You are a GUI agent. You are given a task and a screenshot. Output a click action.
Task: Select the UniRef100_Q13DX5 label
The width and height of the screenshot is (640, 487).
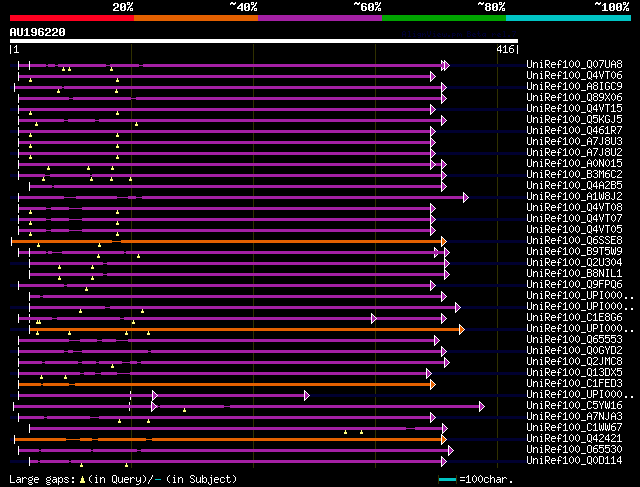pyautogui.click(x=574, y=373)
